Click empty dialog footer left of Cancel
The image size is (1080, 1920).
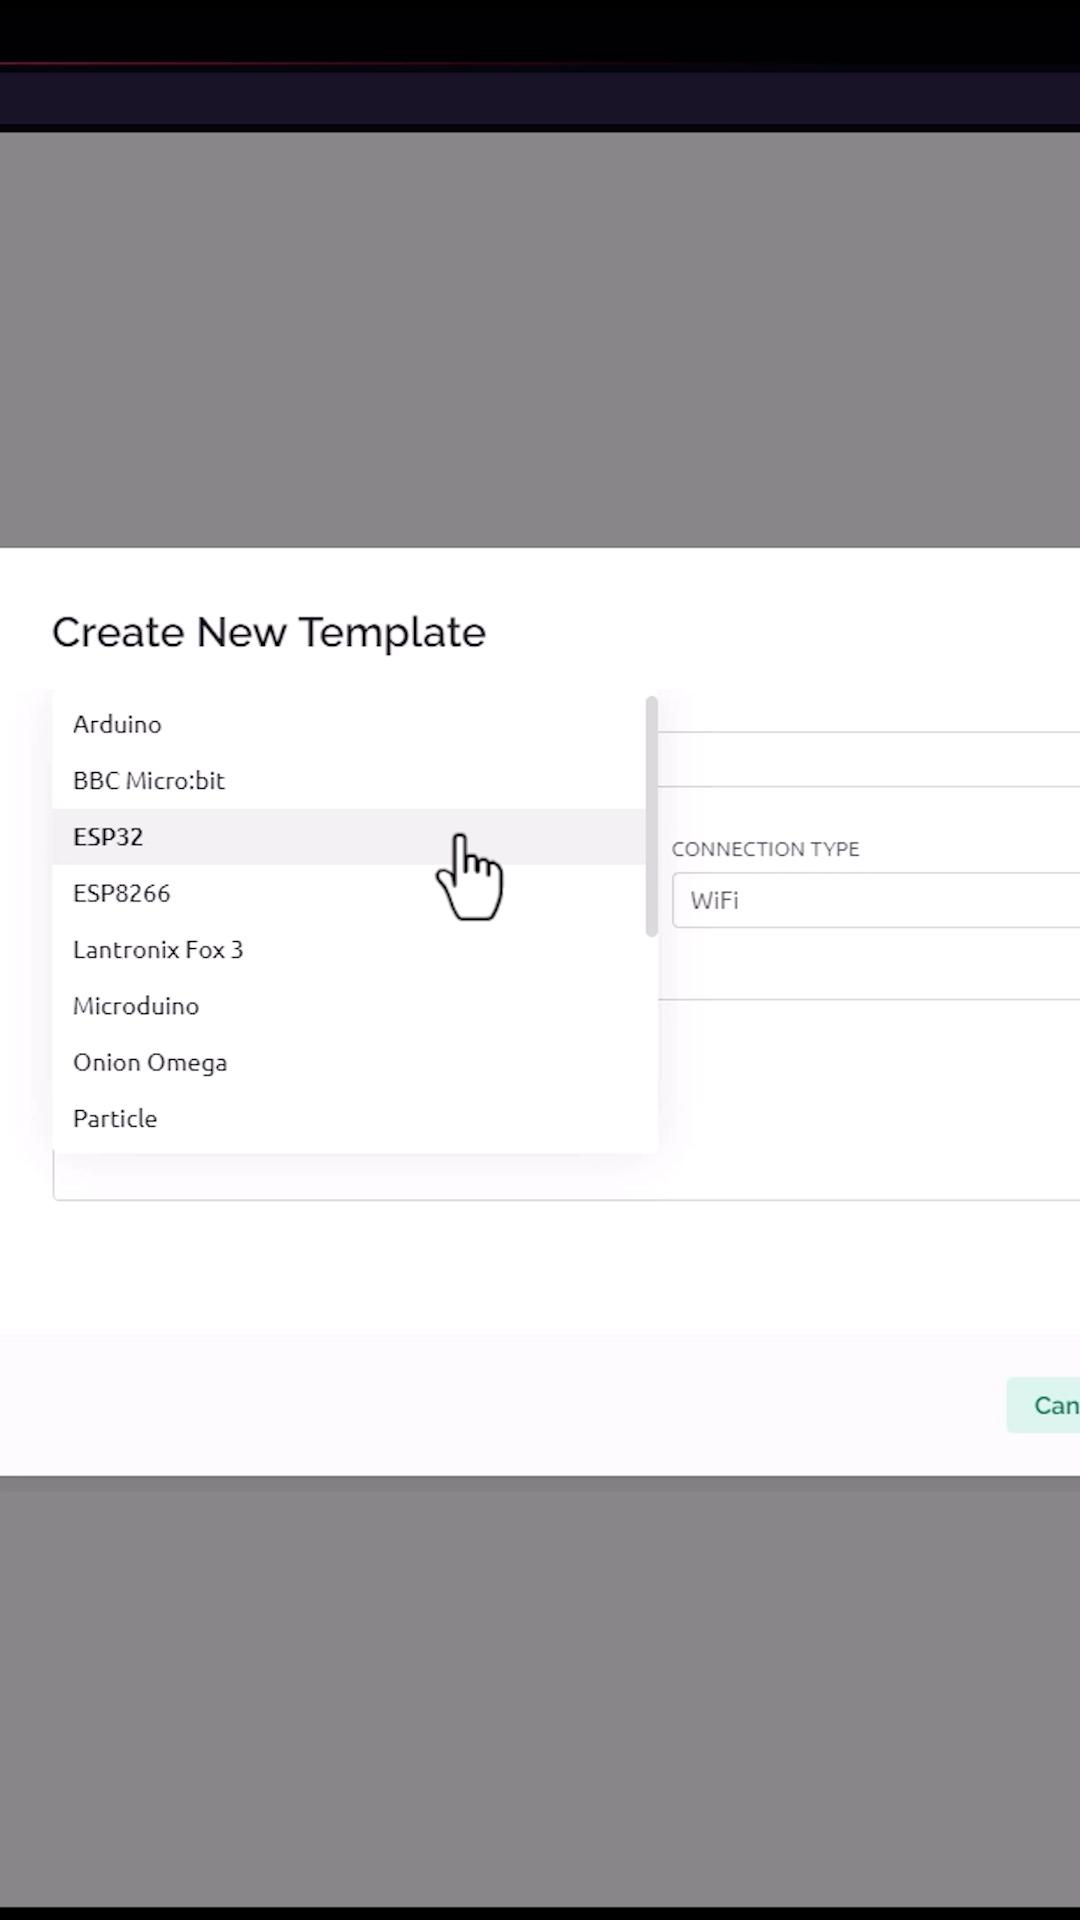[500, 1405]
